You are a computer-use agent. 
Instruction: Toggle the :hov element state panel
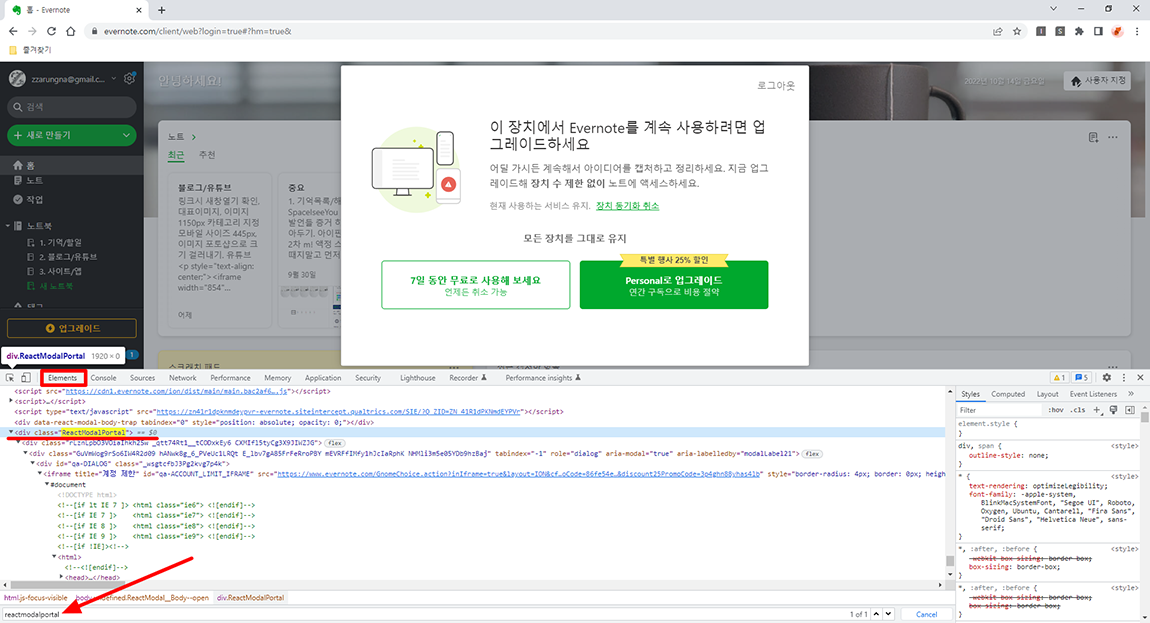[x=1055, y=410]
